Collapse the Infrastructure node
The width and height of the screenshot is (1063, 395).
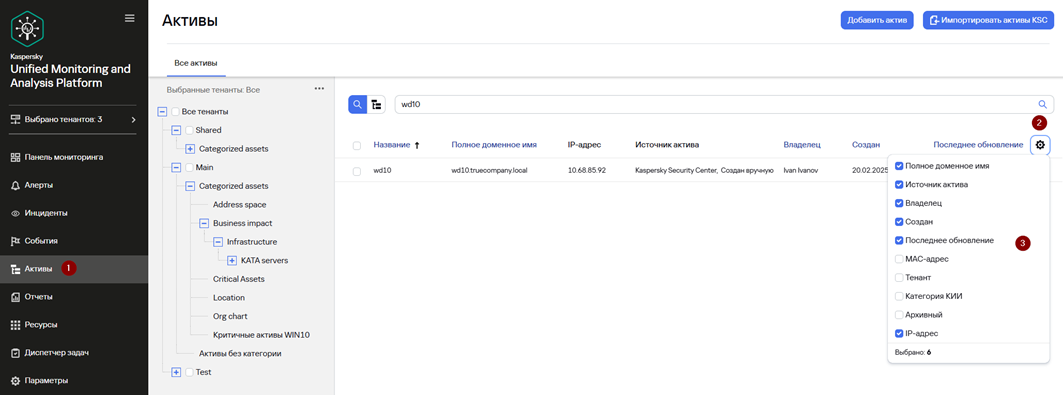click(x=218, y=242)
